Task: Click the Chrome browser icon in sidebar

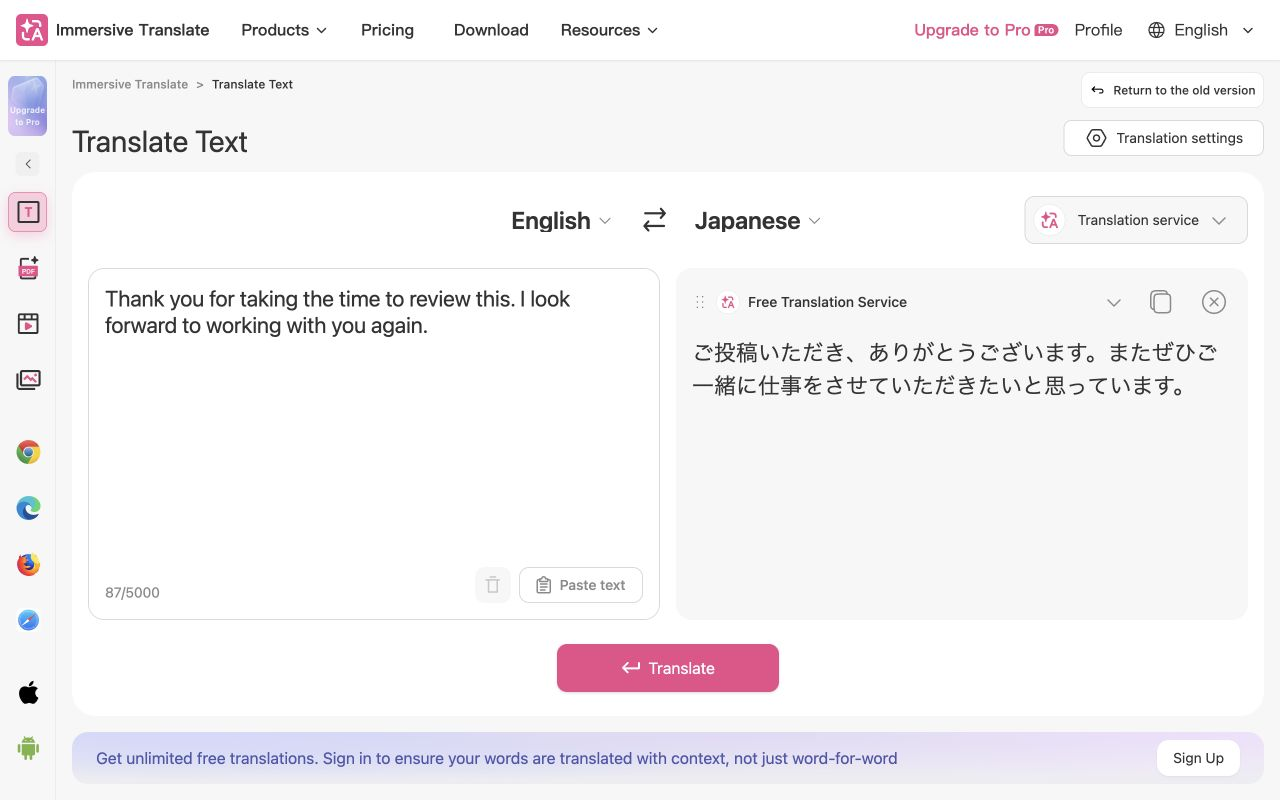Action: coord(28,452)
